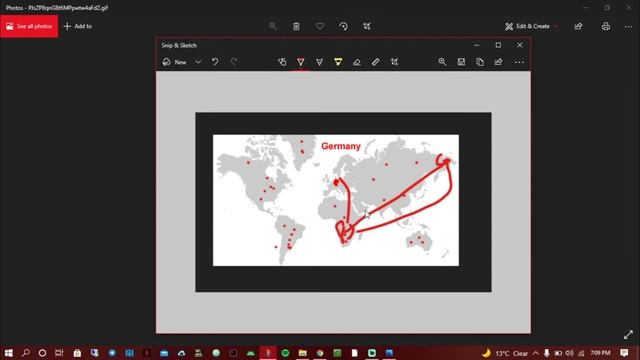Screen dimensions: 640x360
Task: Click the network signal tray icon
Action: [581, 353]
